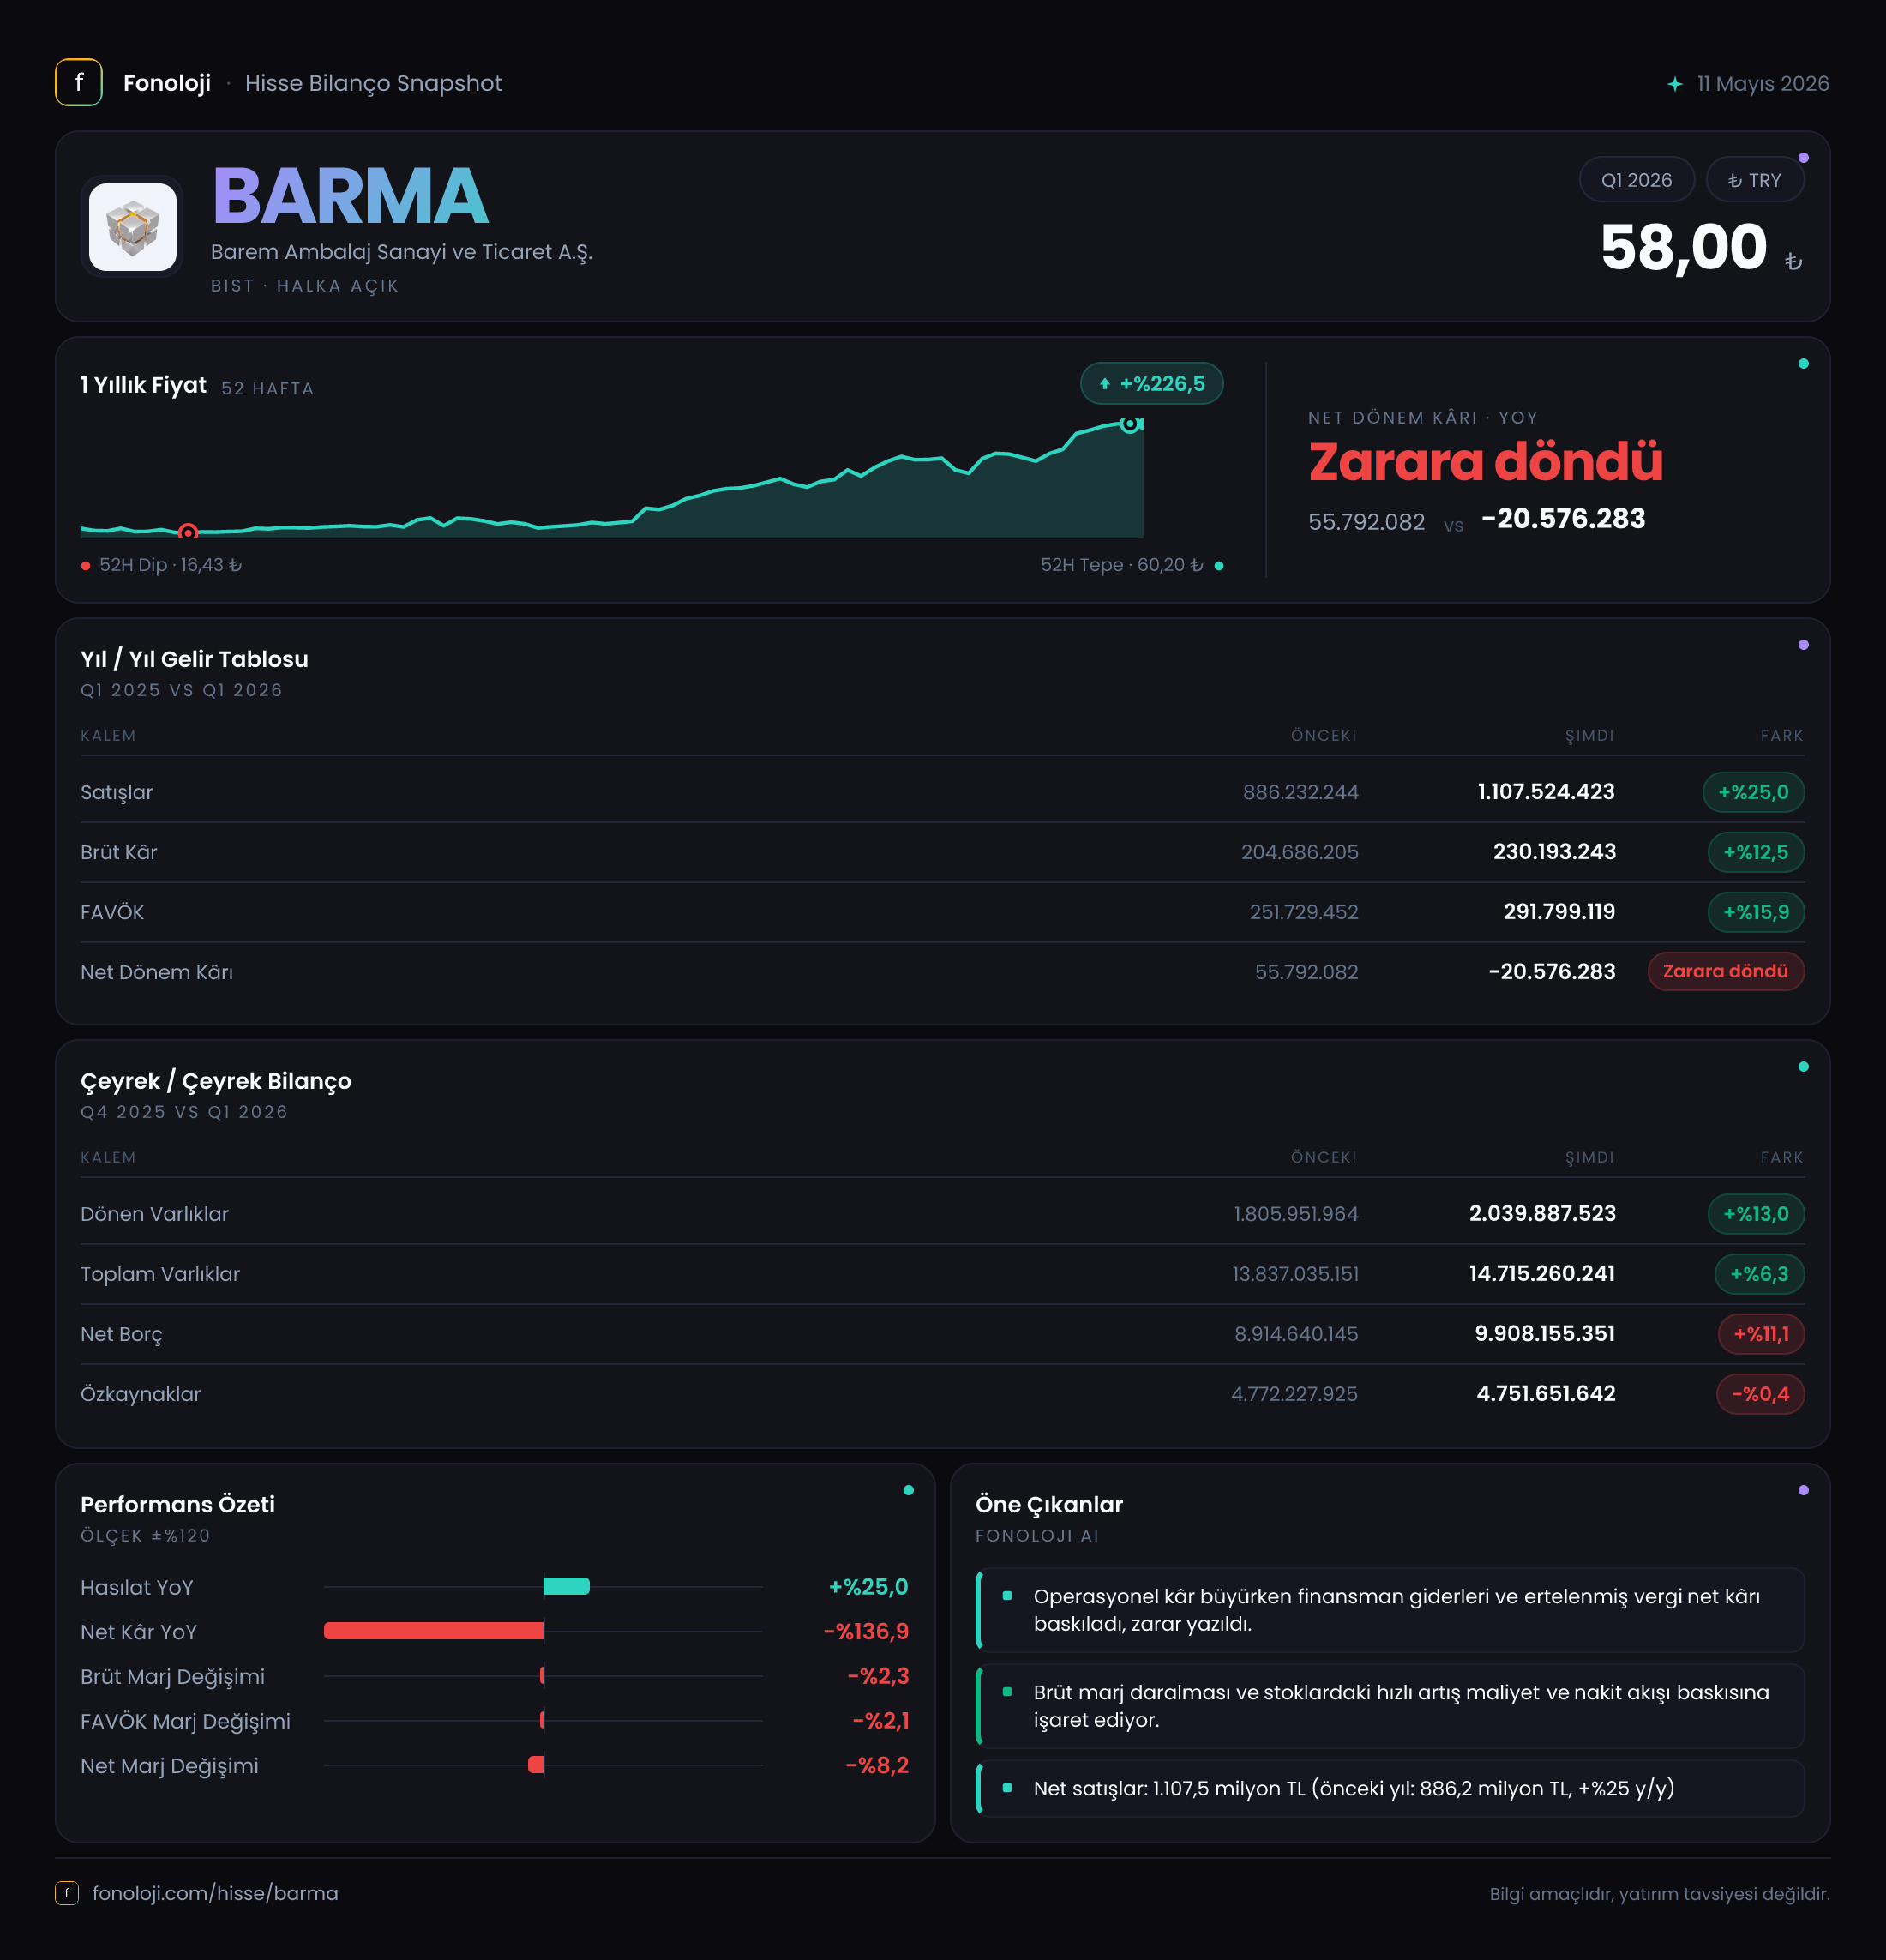Click the Brüt Kâr current value 230.193.243

click(1555, 852)
